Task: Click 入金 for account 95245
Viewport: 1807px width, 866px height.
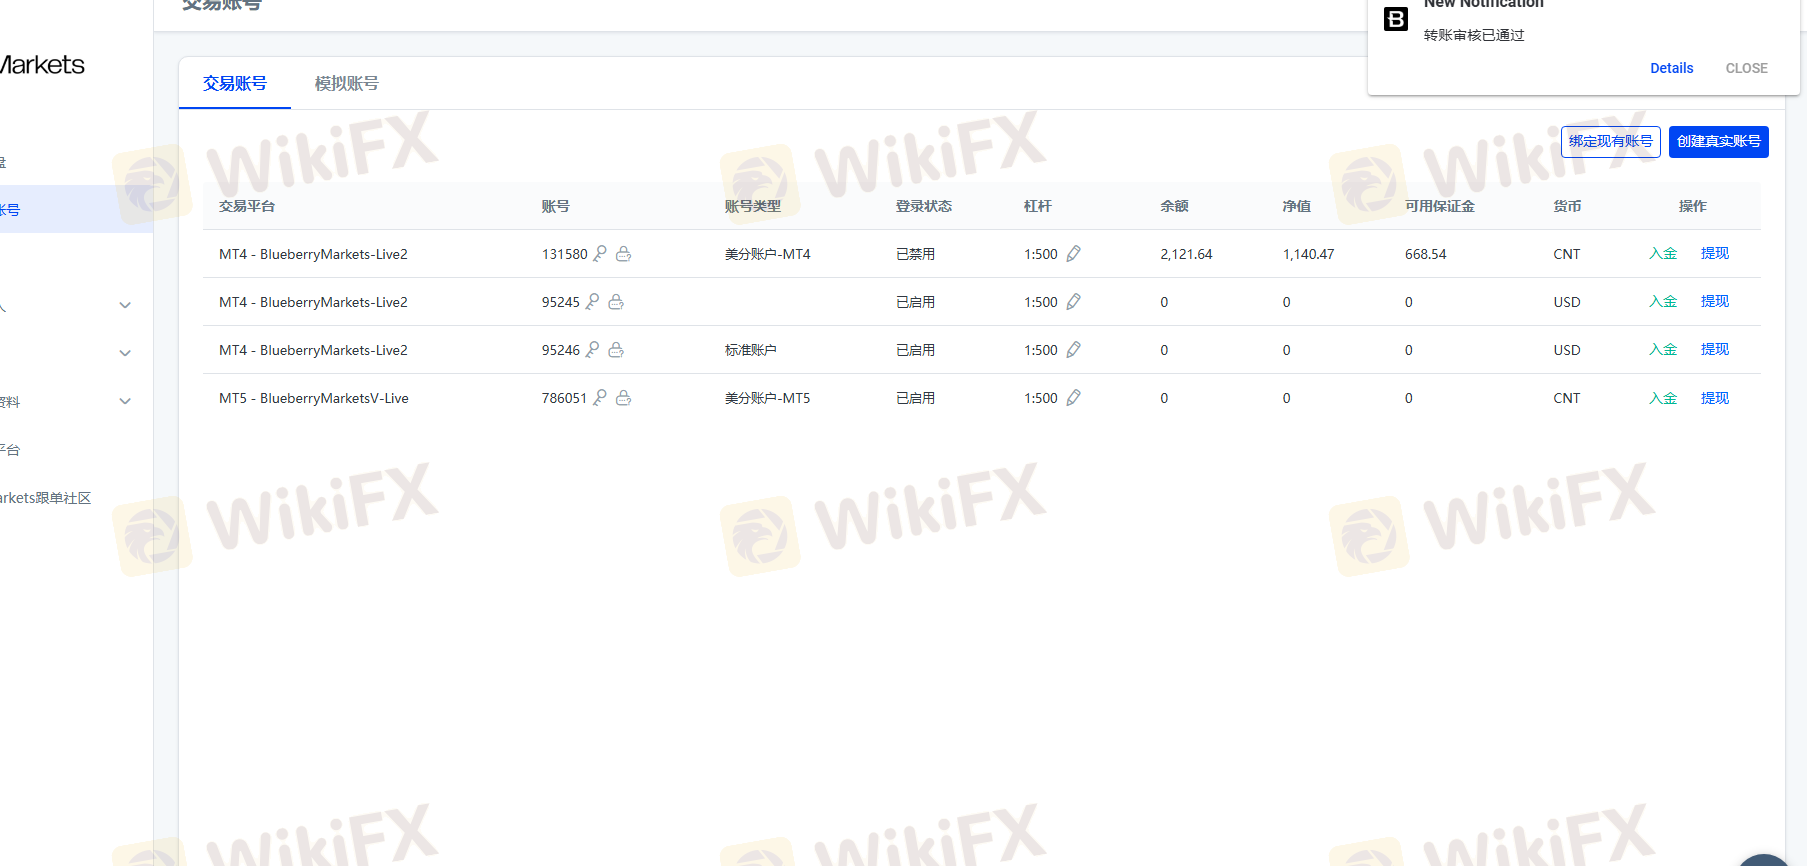Action: (1663, 302)
